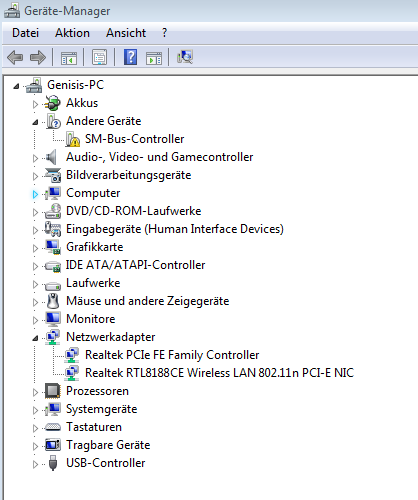418x500 pixels.
Task: Expand the Tastaturen category arrow
Action: point(35,428)
